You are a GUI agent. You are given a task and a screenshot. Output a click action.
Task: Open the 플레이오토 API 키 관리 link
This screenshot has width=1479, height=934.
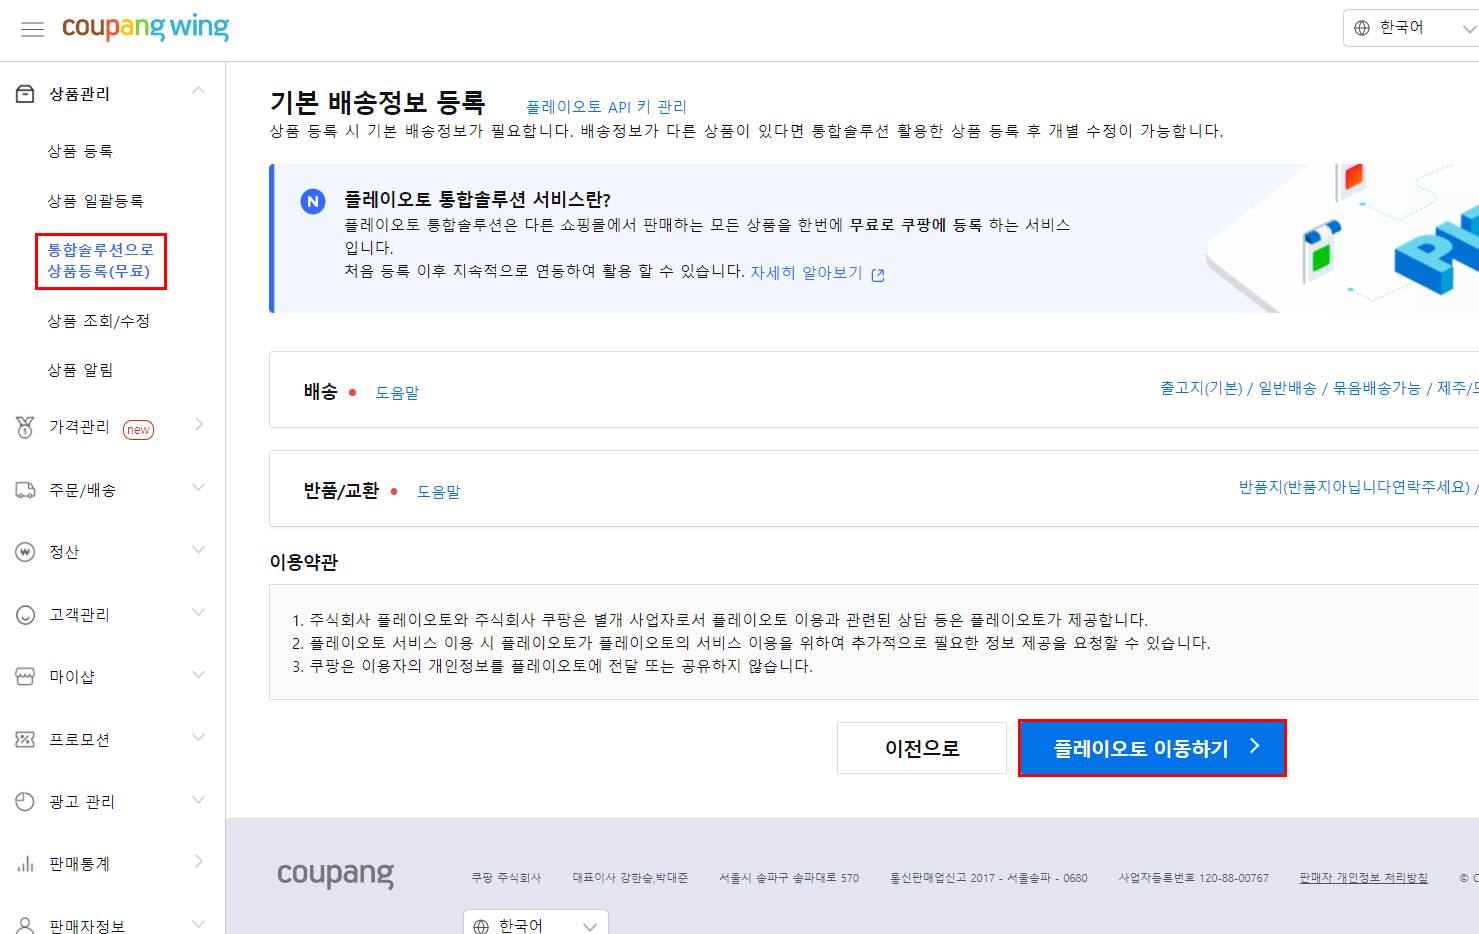pos(606,107)
